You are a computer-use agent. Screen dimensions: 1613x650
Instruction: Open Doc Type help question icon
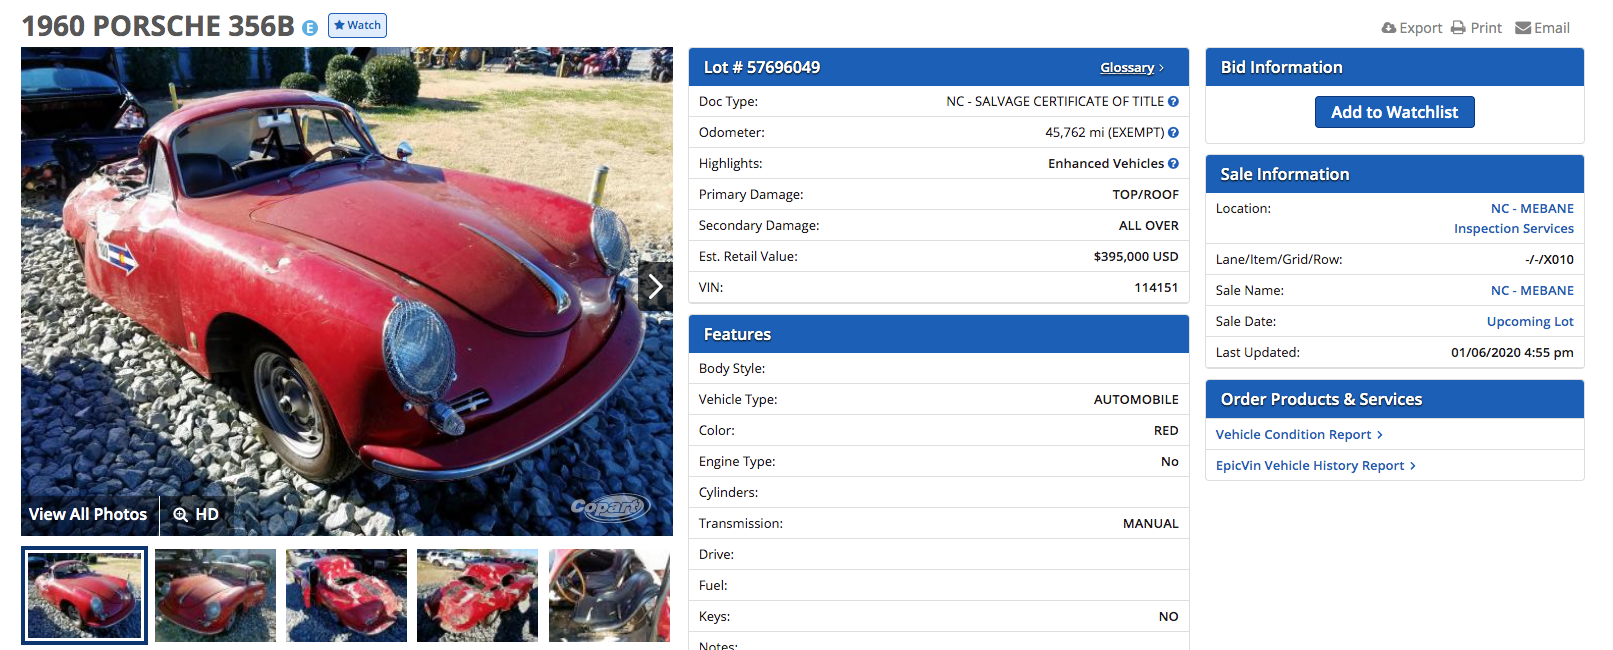(x=1173, y=101)
